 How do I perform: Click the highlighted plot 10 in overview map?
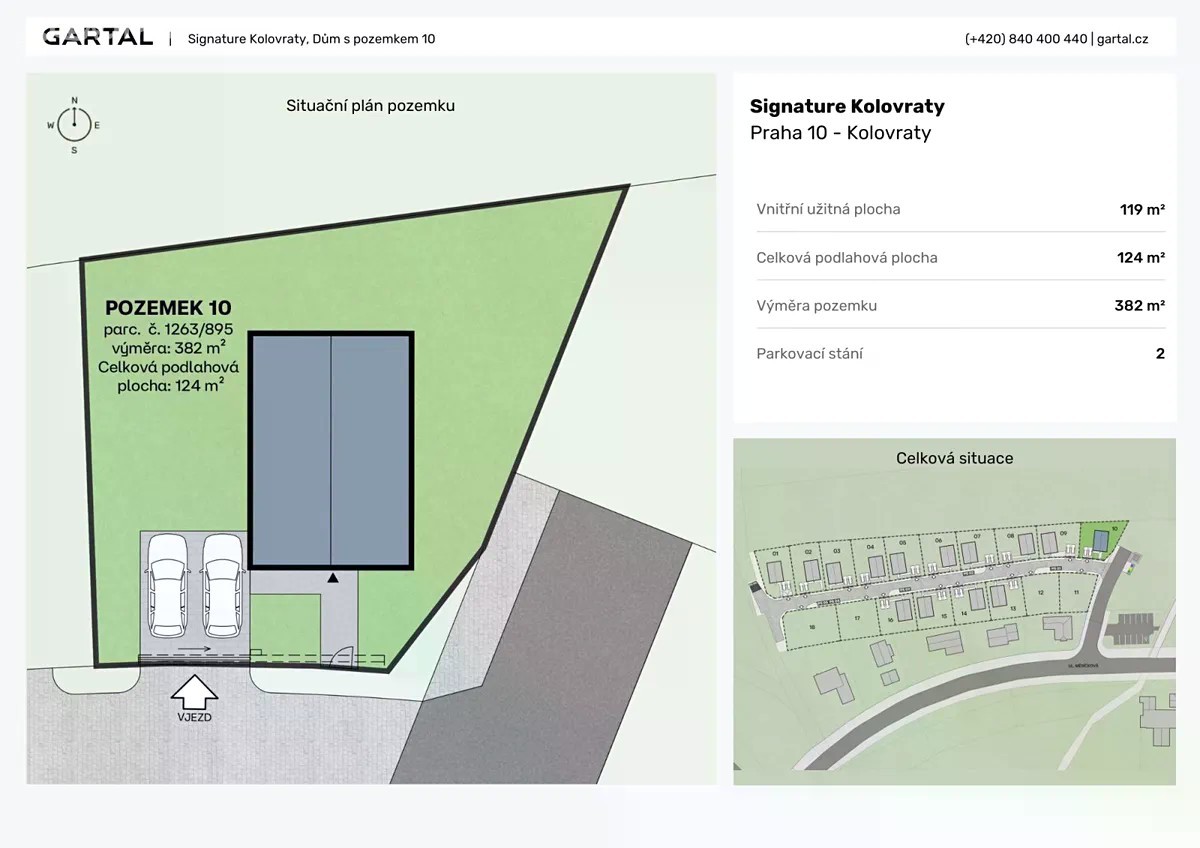click(x=1102, y=539)
